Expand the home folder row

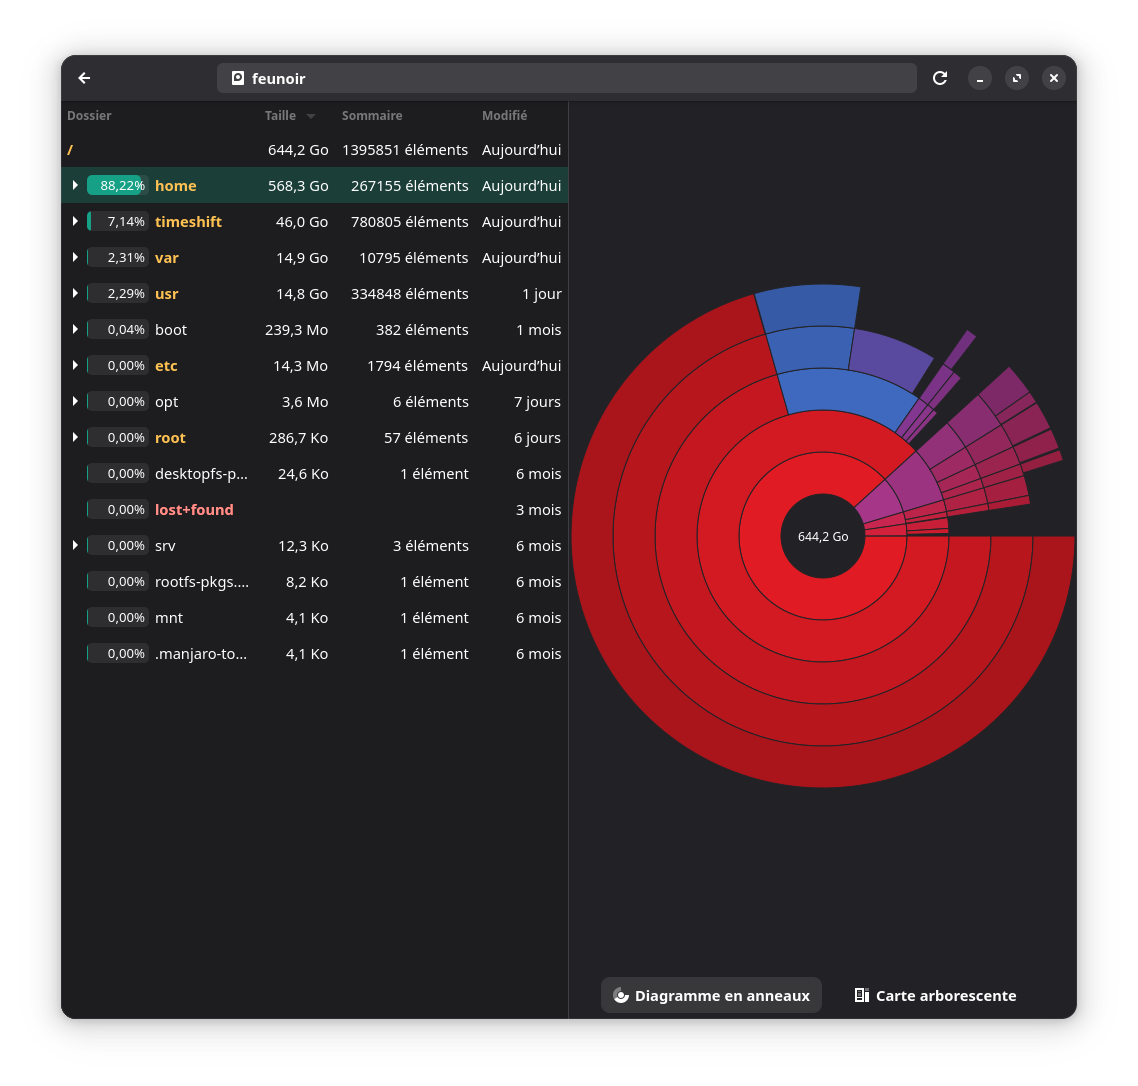click(x=75, y=185)
